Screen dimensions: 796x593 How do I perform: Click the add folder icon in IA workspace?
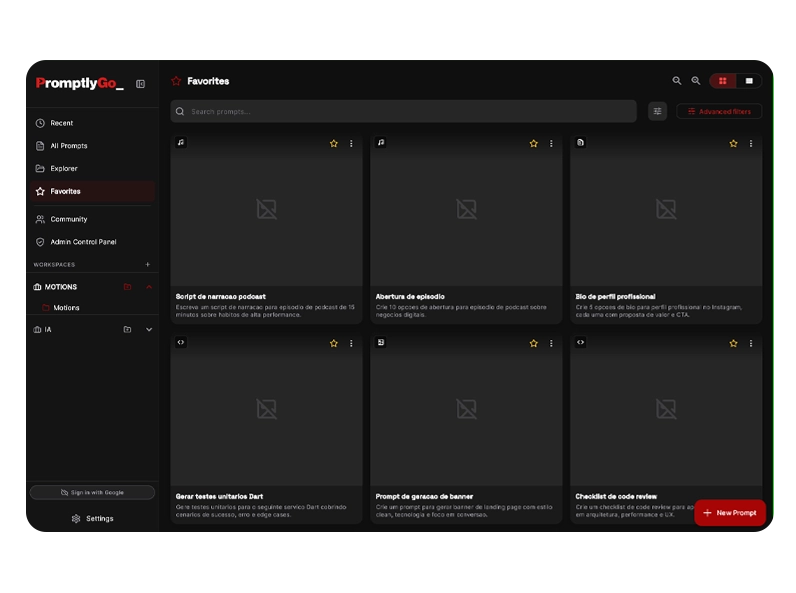[x=127, y=329]
